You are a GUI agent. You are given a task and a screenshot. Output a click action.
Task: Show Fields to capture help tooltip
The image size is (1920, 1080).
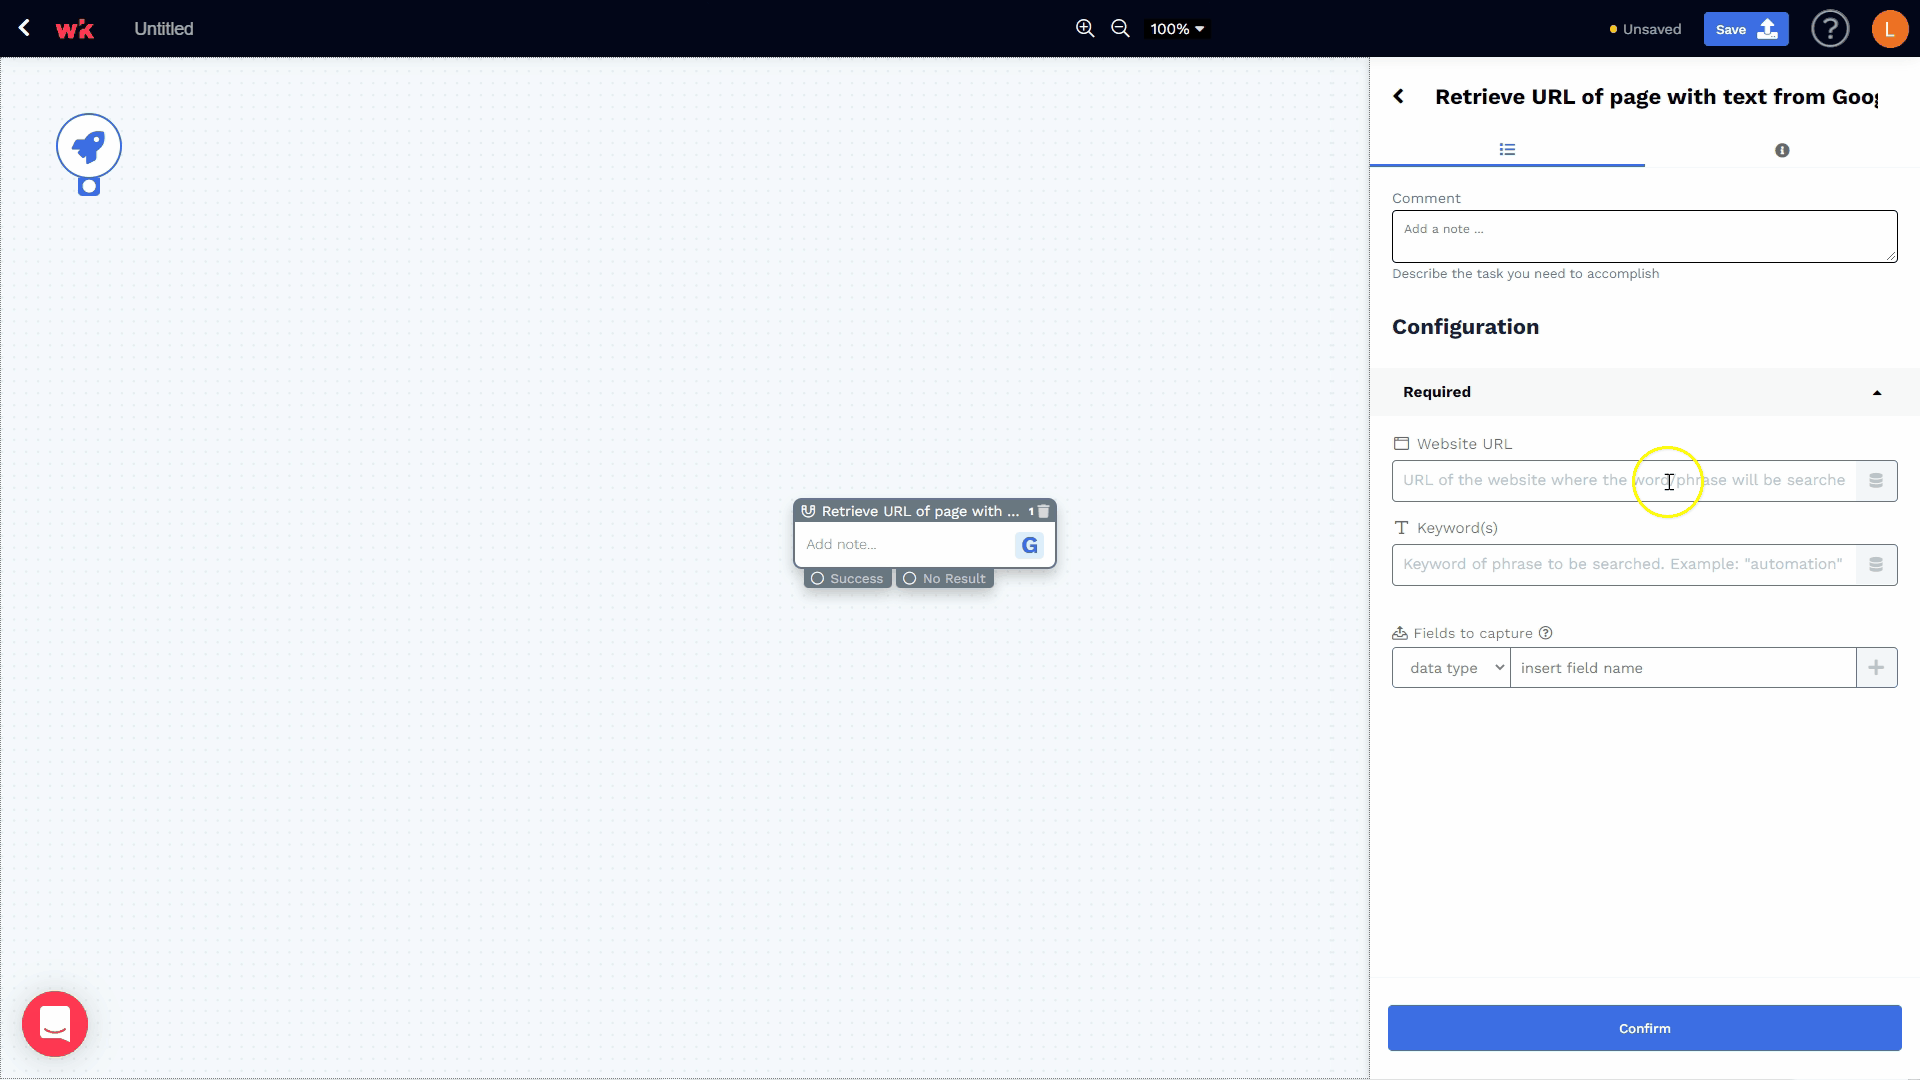1545,633
